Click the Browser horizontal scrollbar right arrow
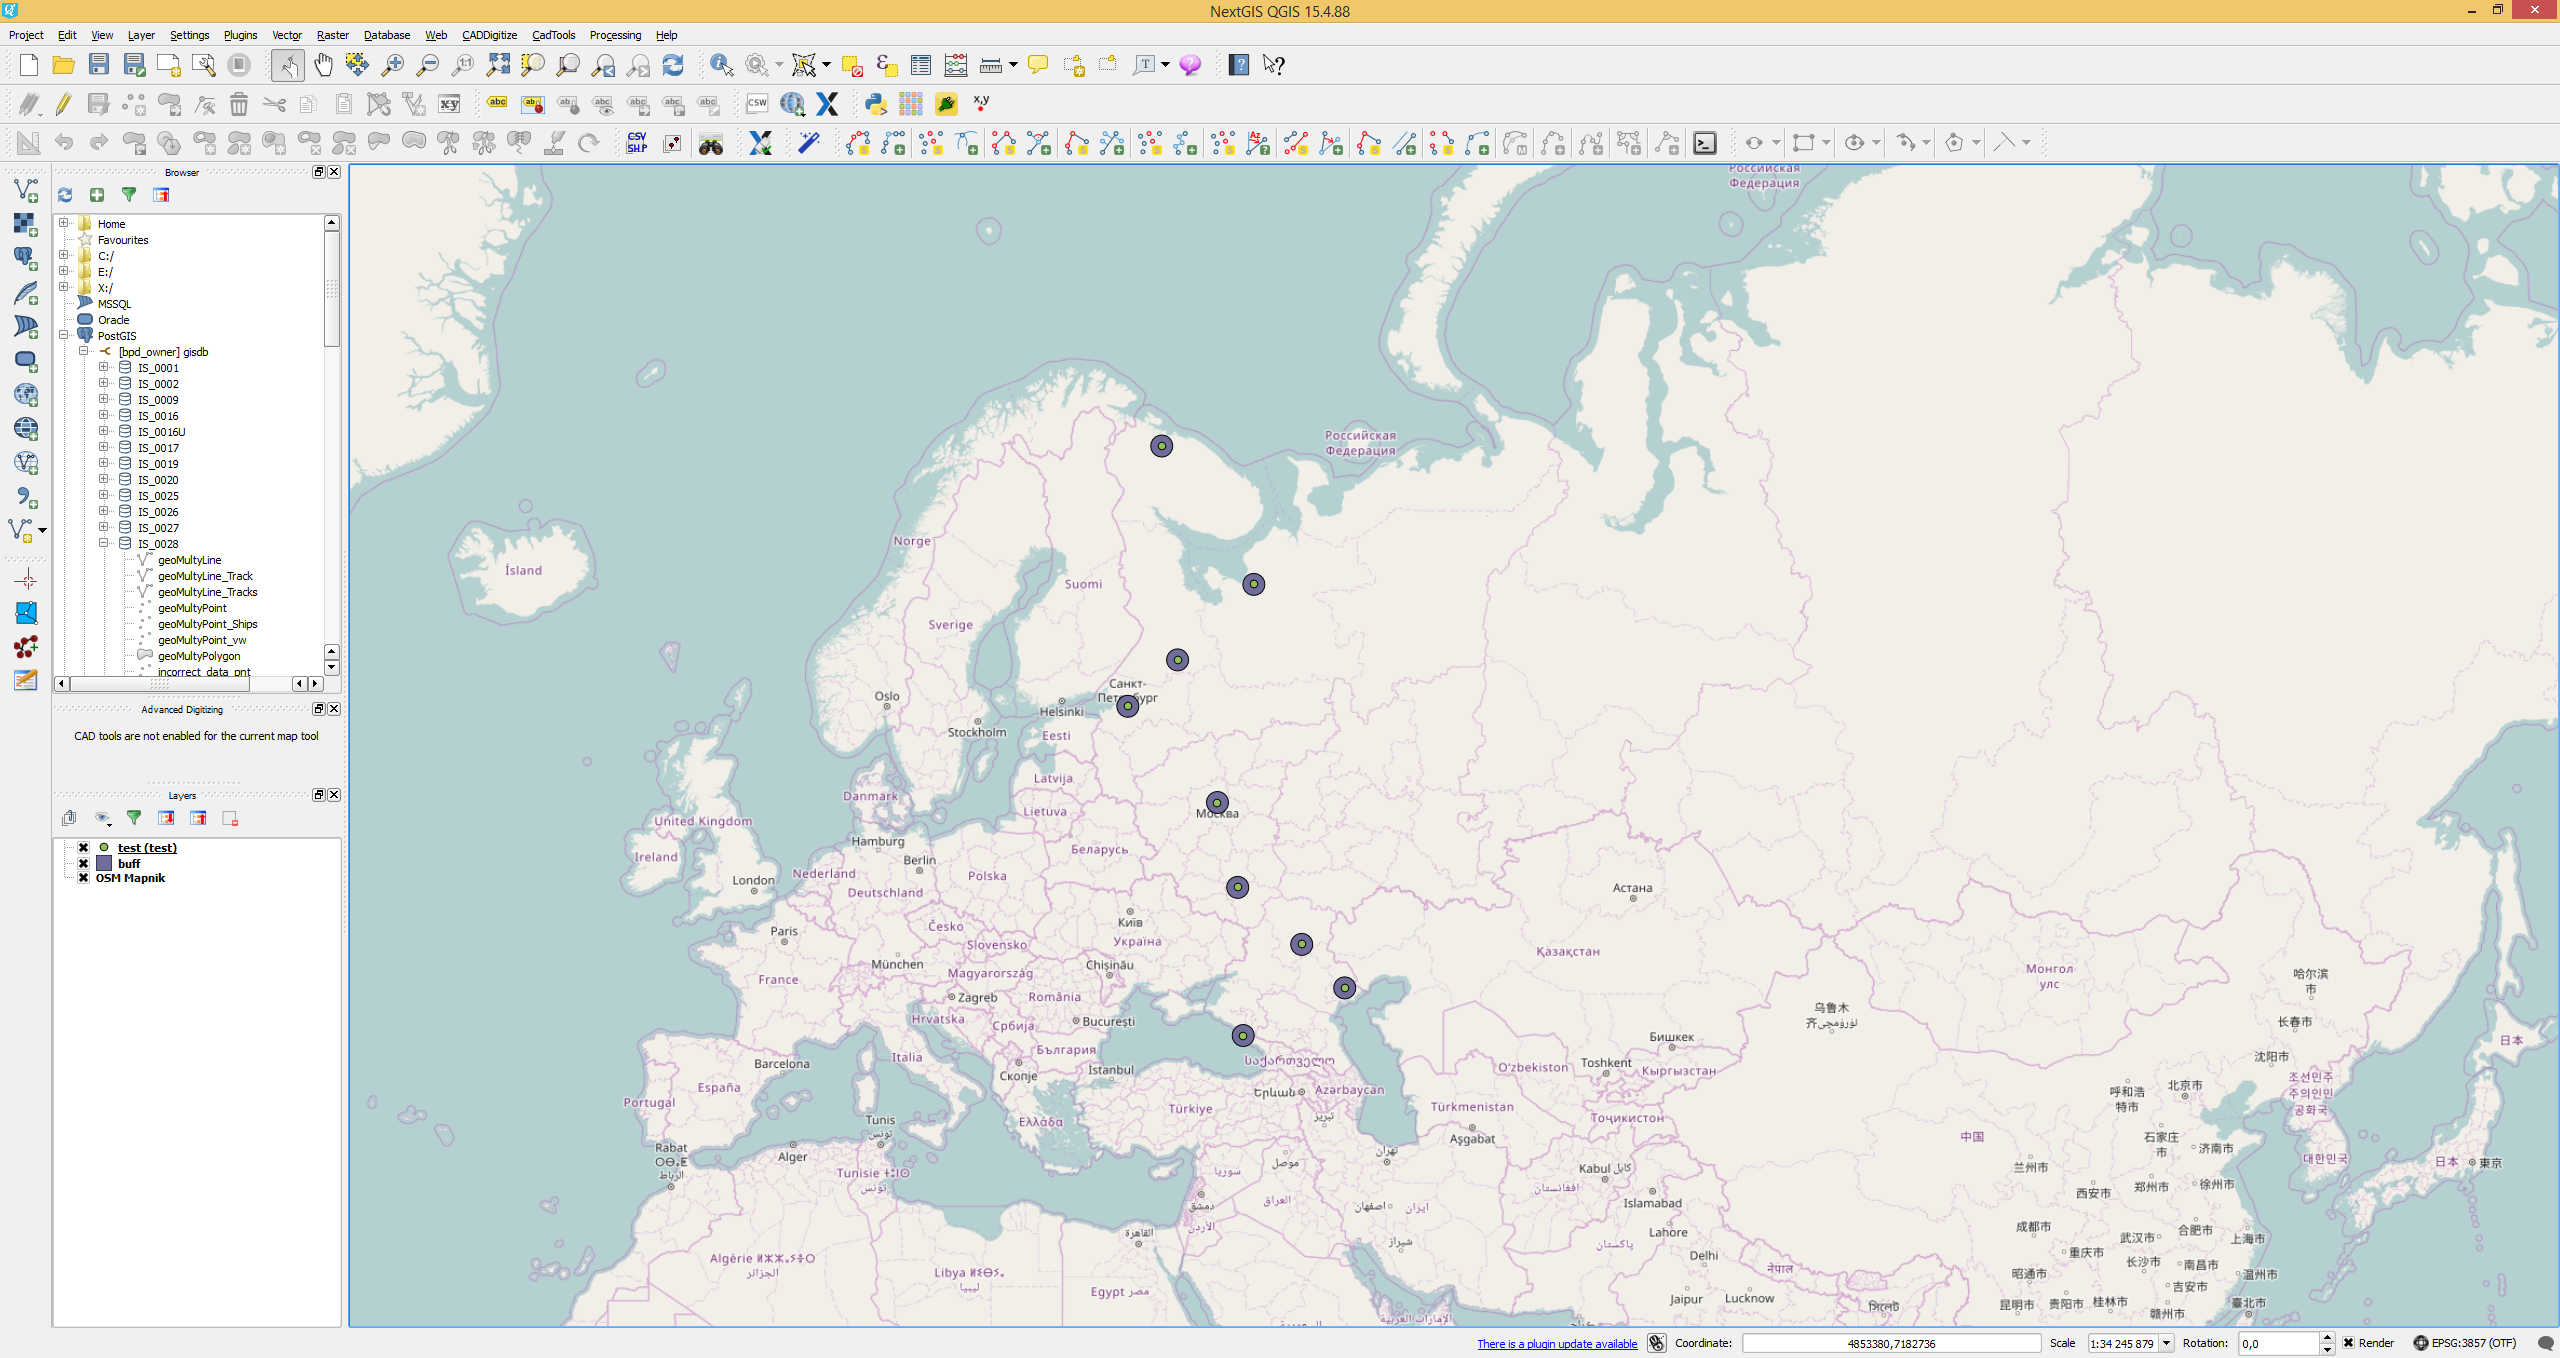Screen dimensions: 2560x1358 coord(316,684)
